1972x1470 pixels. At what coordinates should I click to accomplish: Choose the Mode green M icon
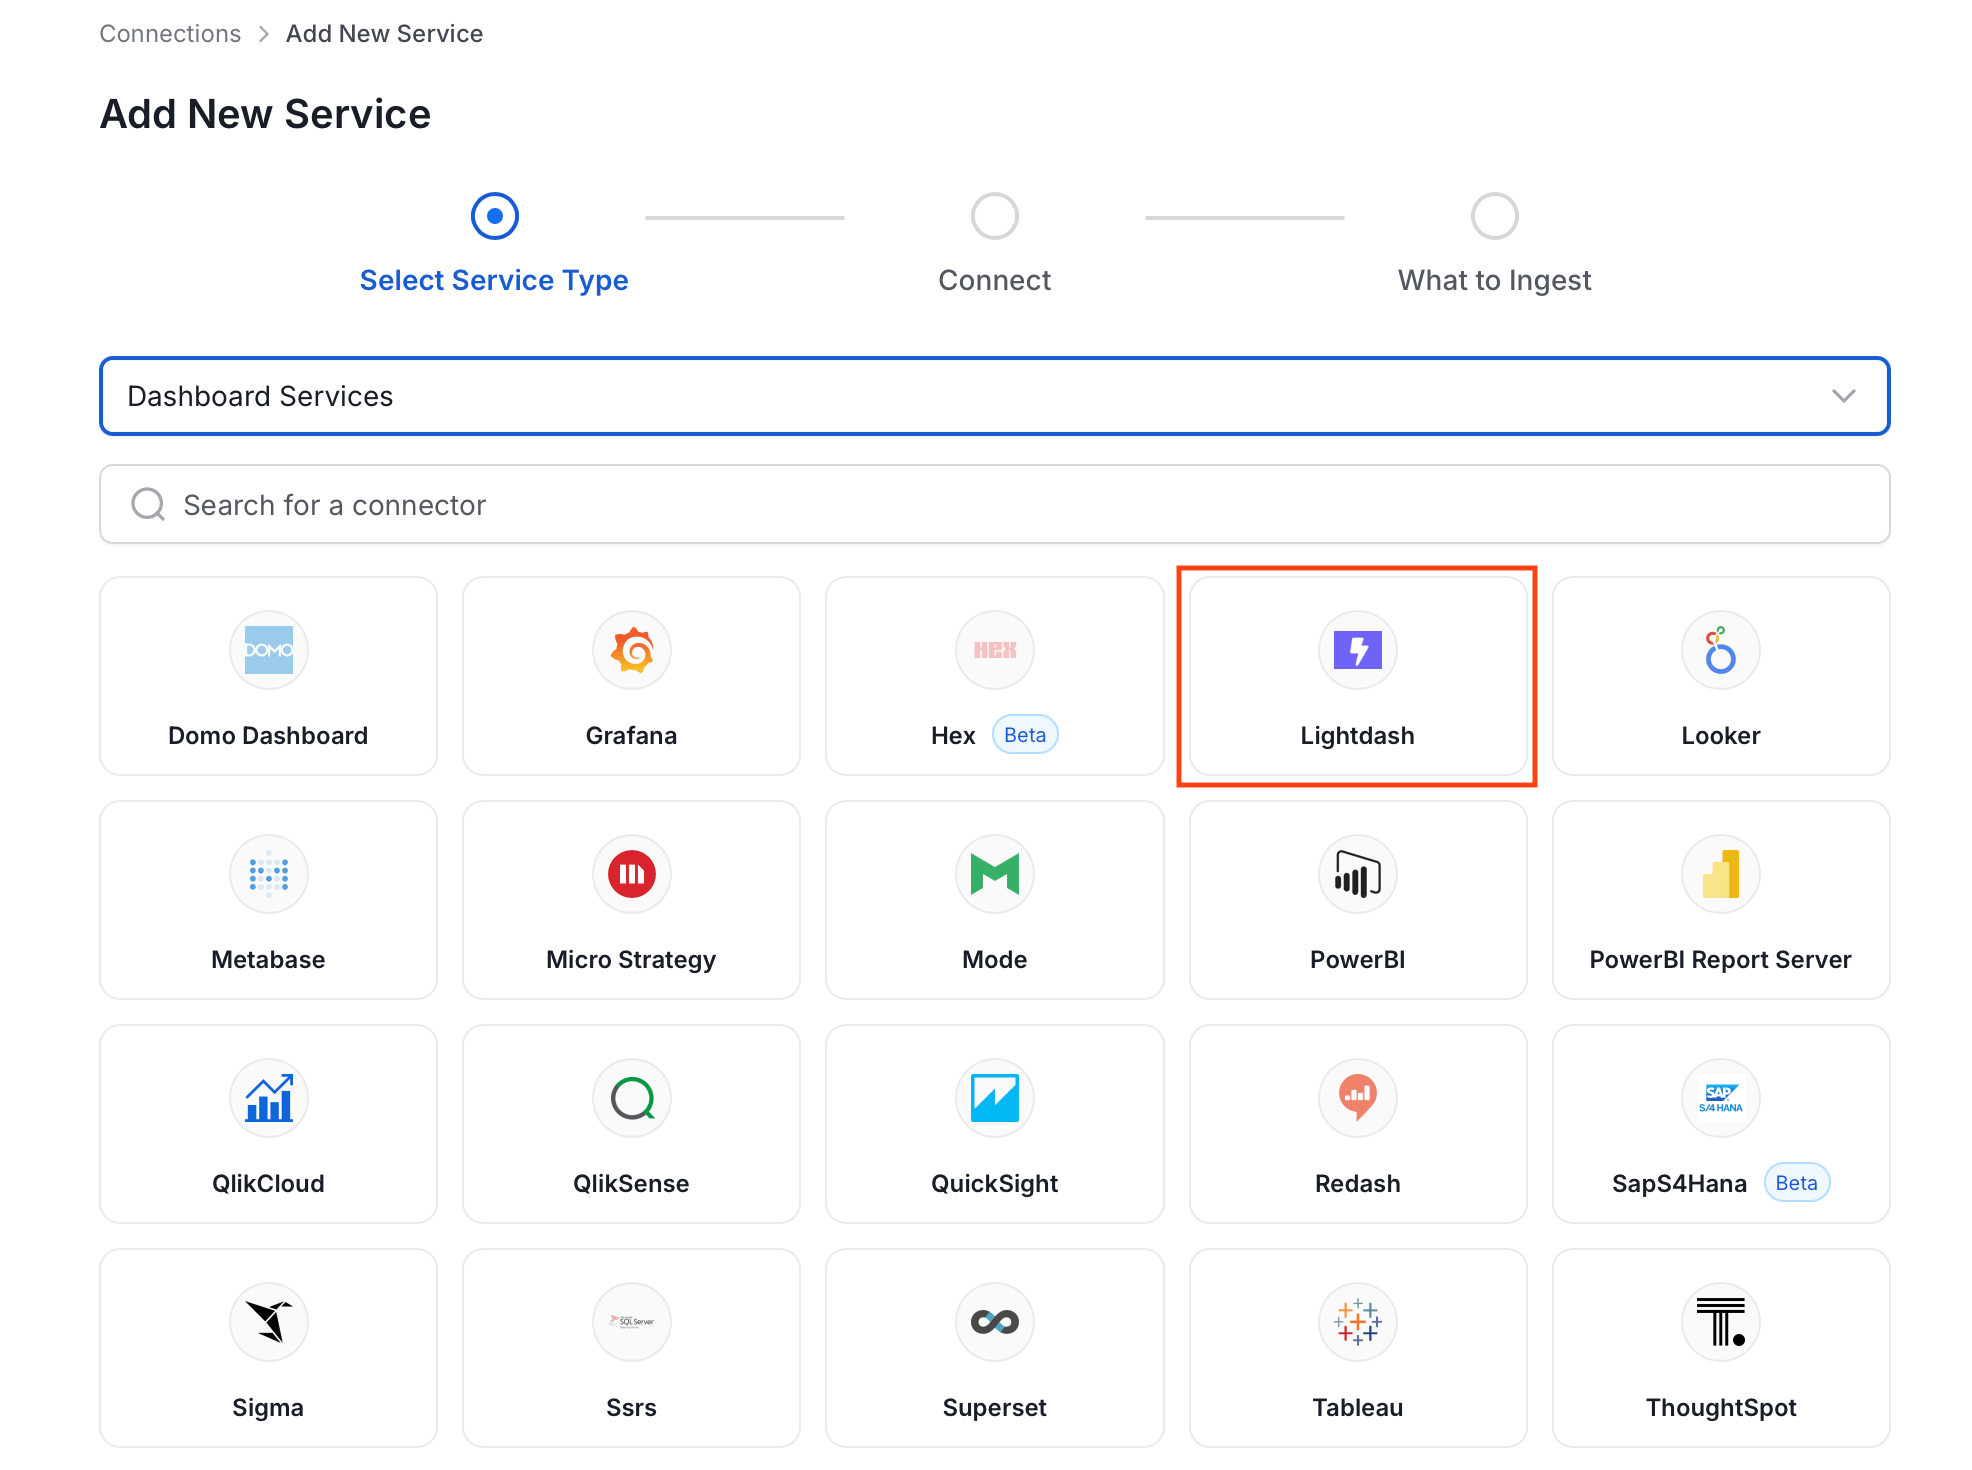point(995,874)
